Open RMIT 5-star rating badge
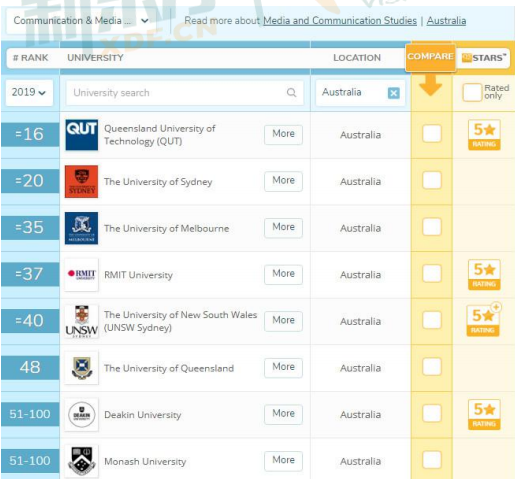 (484, 275)
